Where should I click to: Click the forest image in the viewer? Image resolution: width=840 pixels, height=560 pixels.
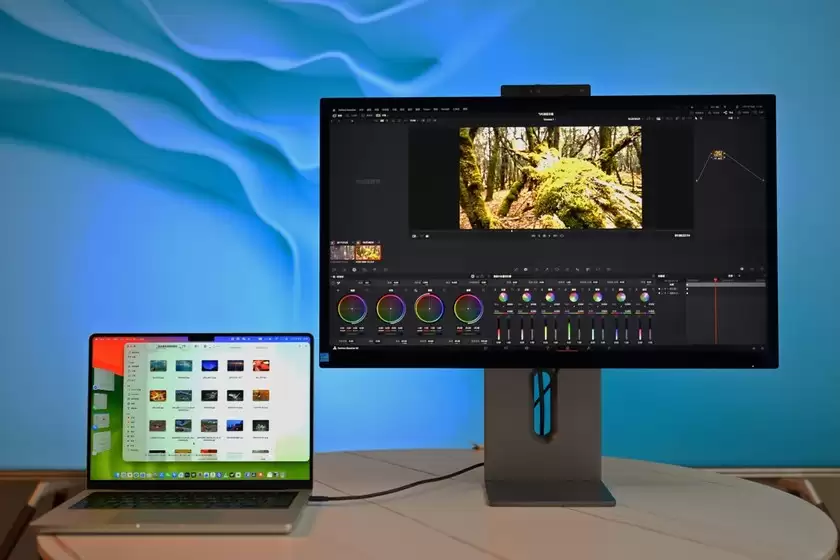tap(550, 178)
